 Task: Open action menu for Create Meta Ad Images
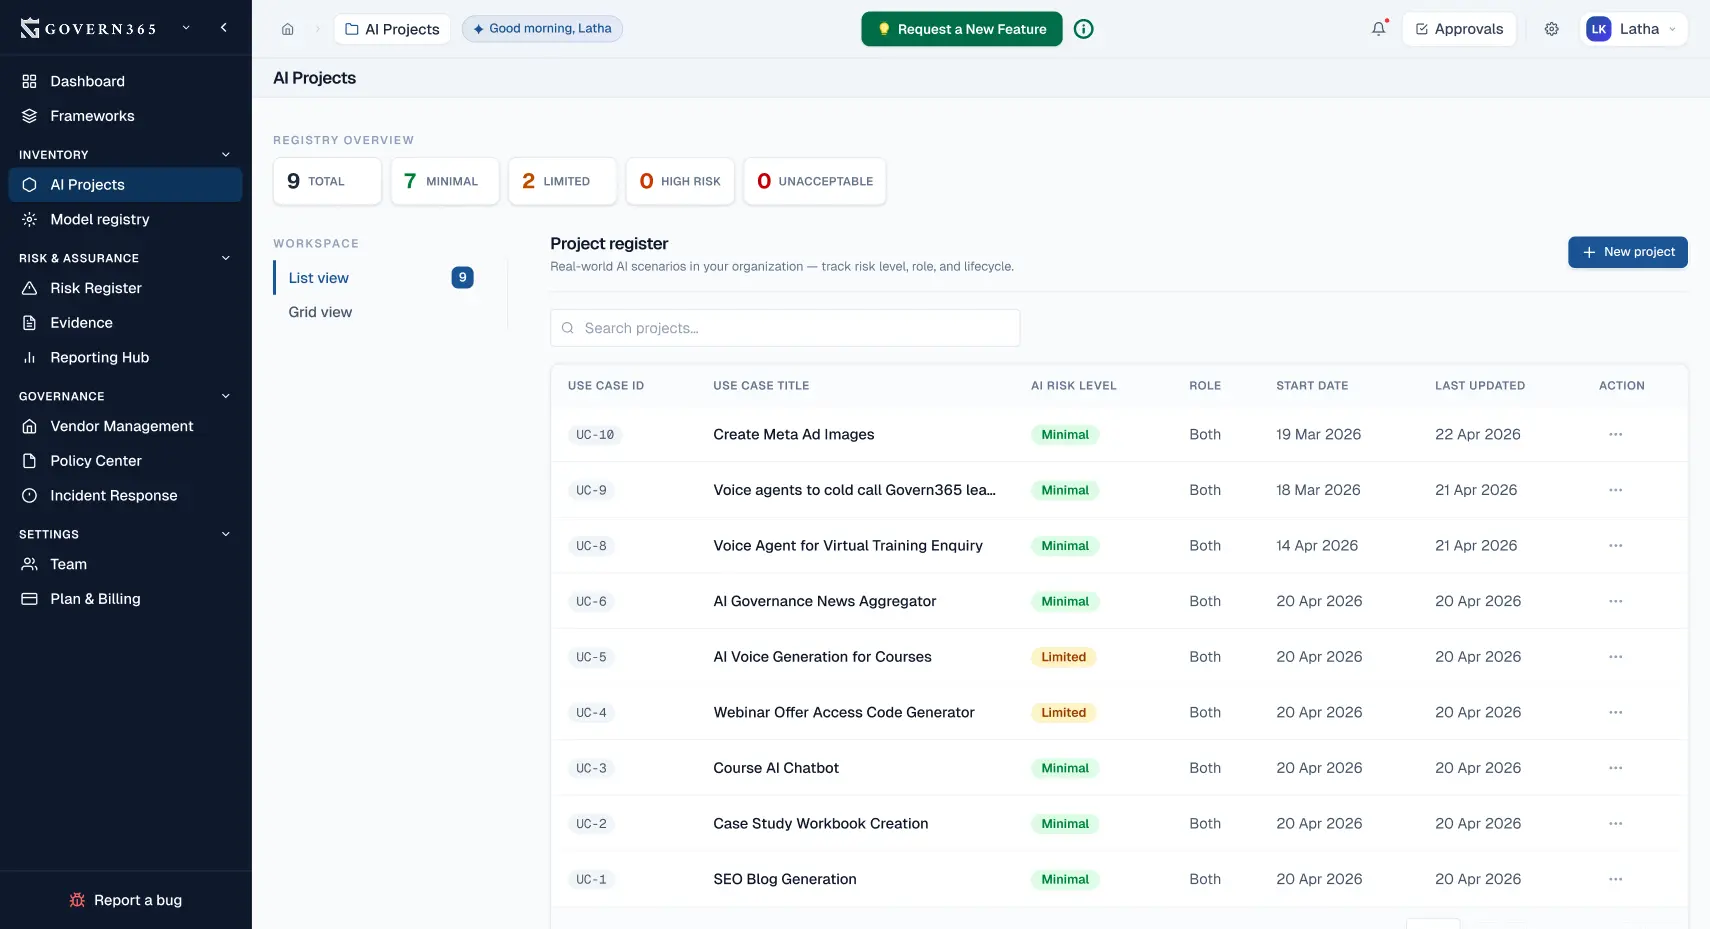click(x=1615, y=434)
